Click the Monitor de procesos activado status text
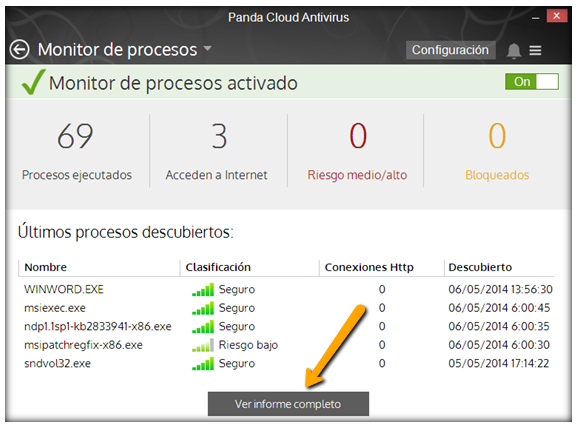The image size is (576, 427). coord(173,83)
